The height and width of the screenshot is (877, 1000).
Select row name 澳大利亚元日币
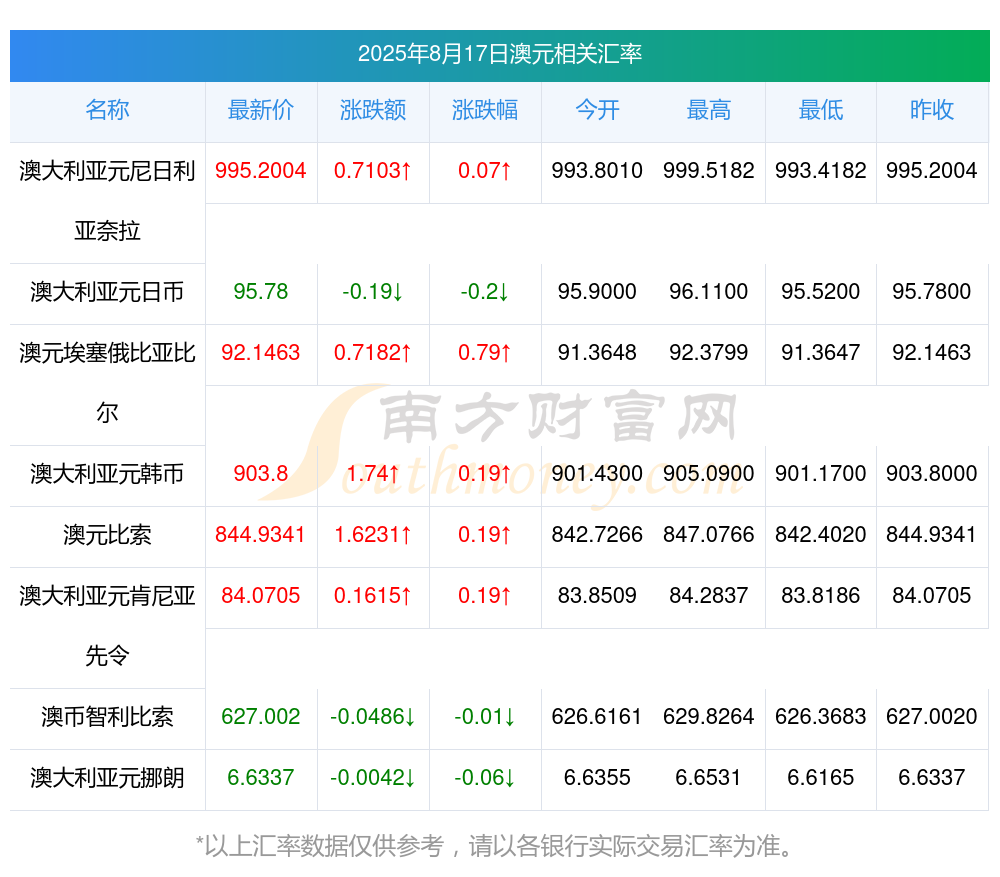pos(107,292)
